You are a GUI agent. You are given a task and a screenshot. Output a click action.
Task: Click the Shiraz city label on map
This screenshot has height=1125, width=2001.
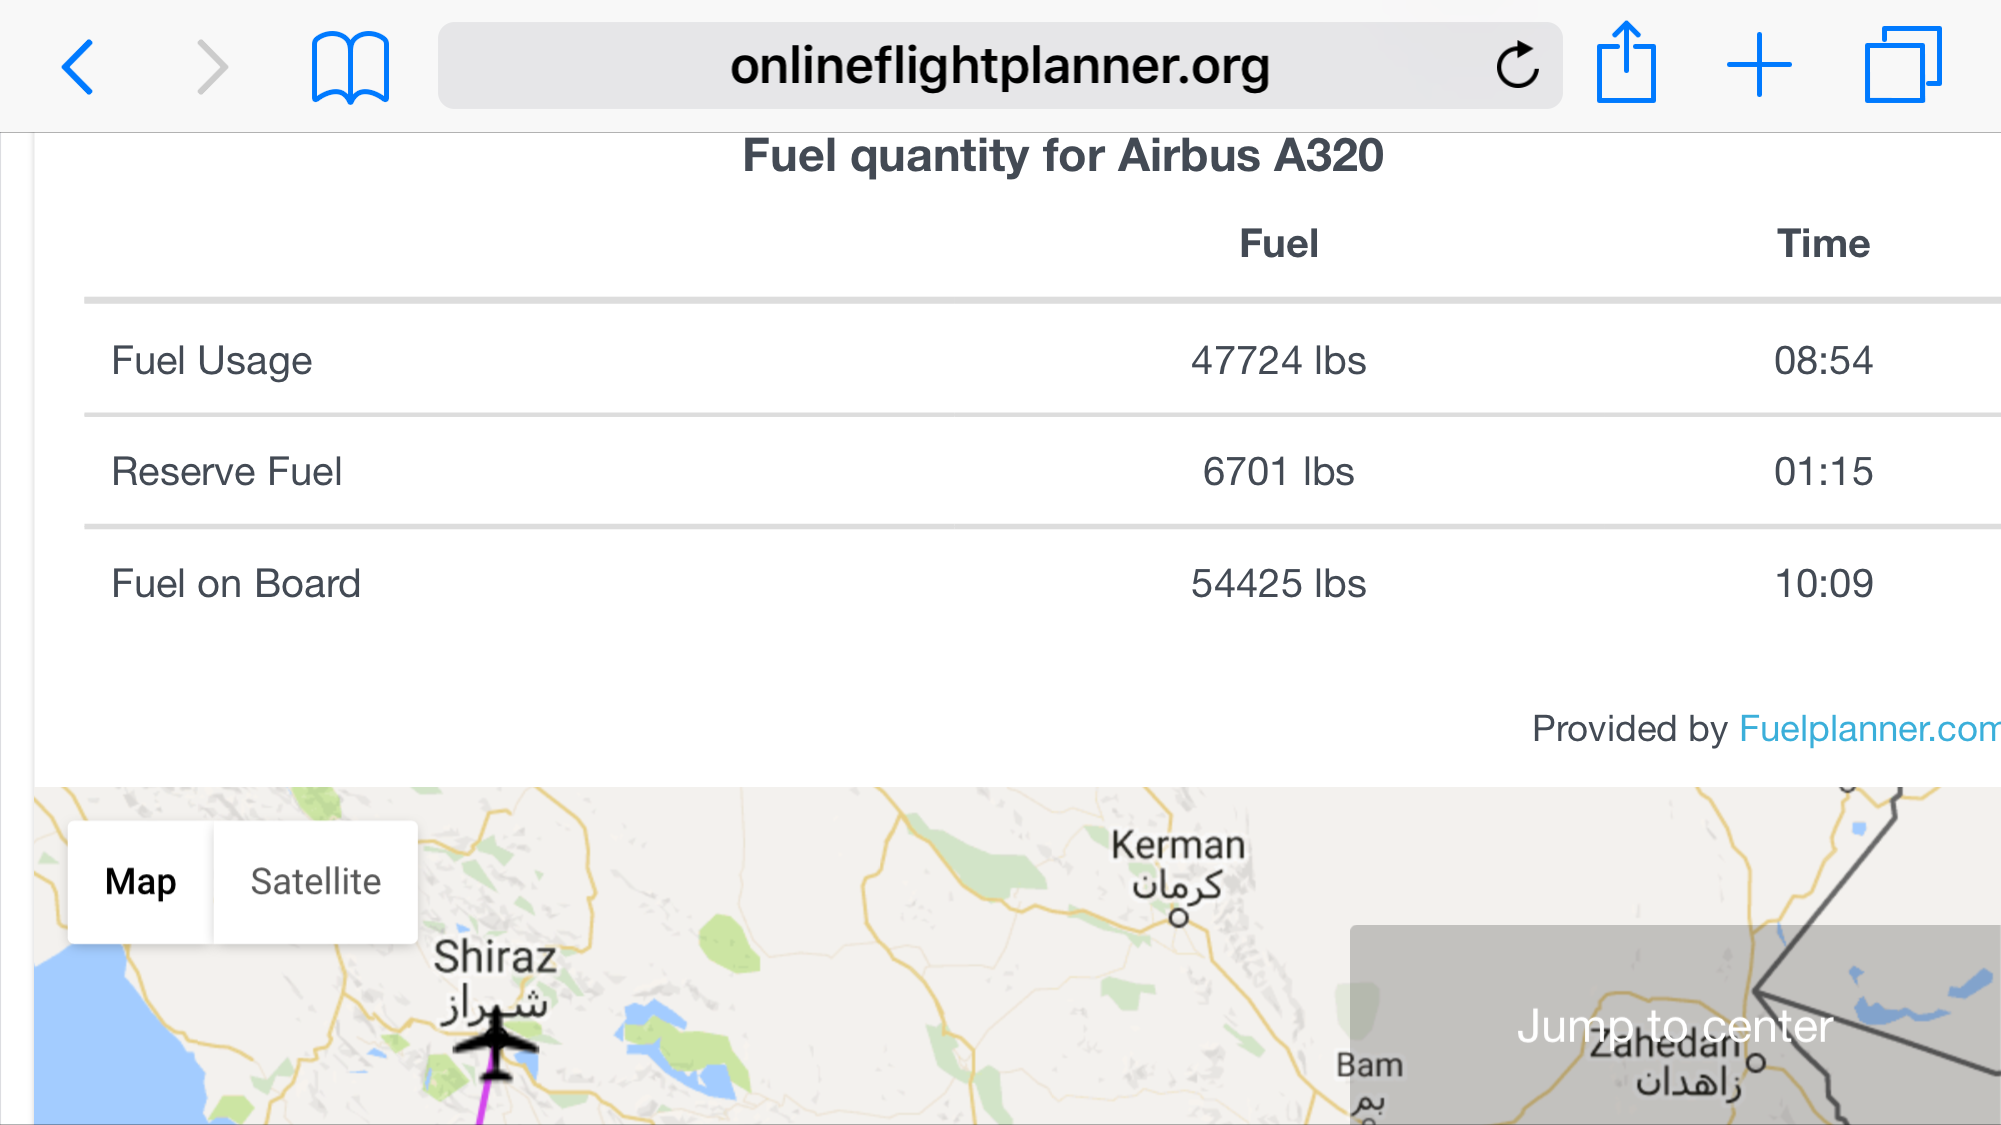[x=494, y=958]
